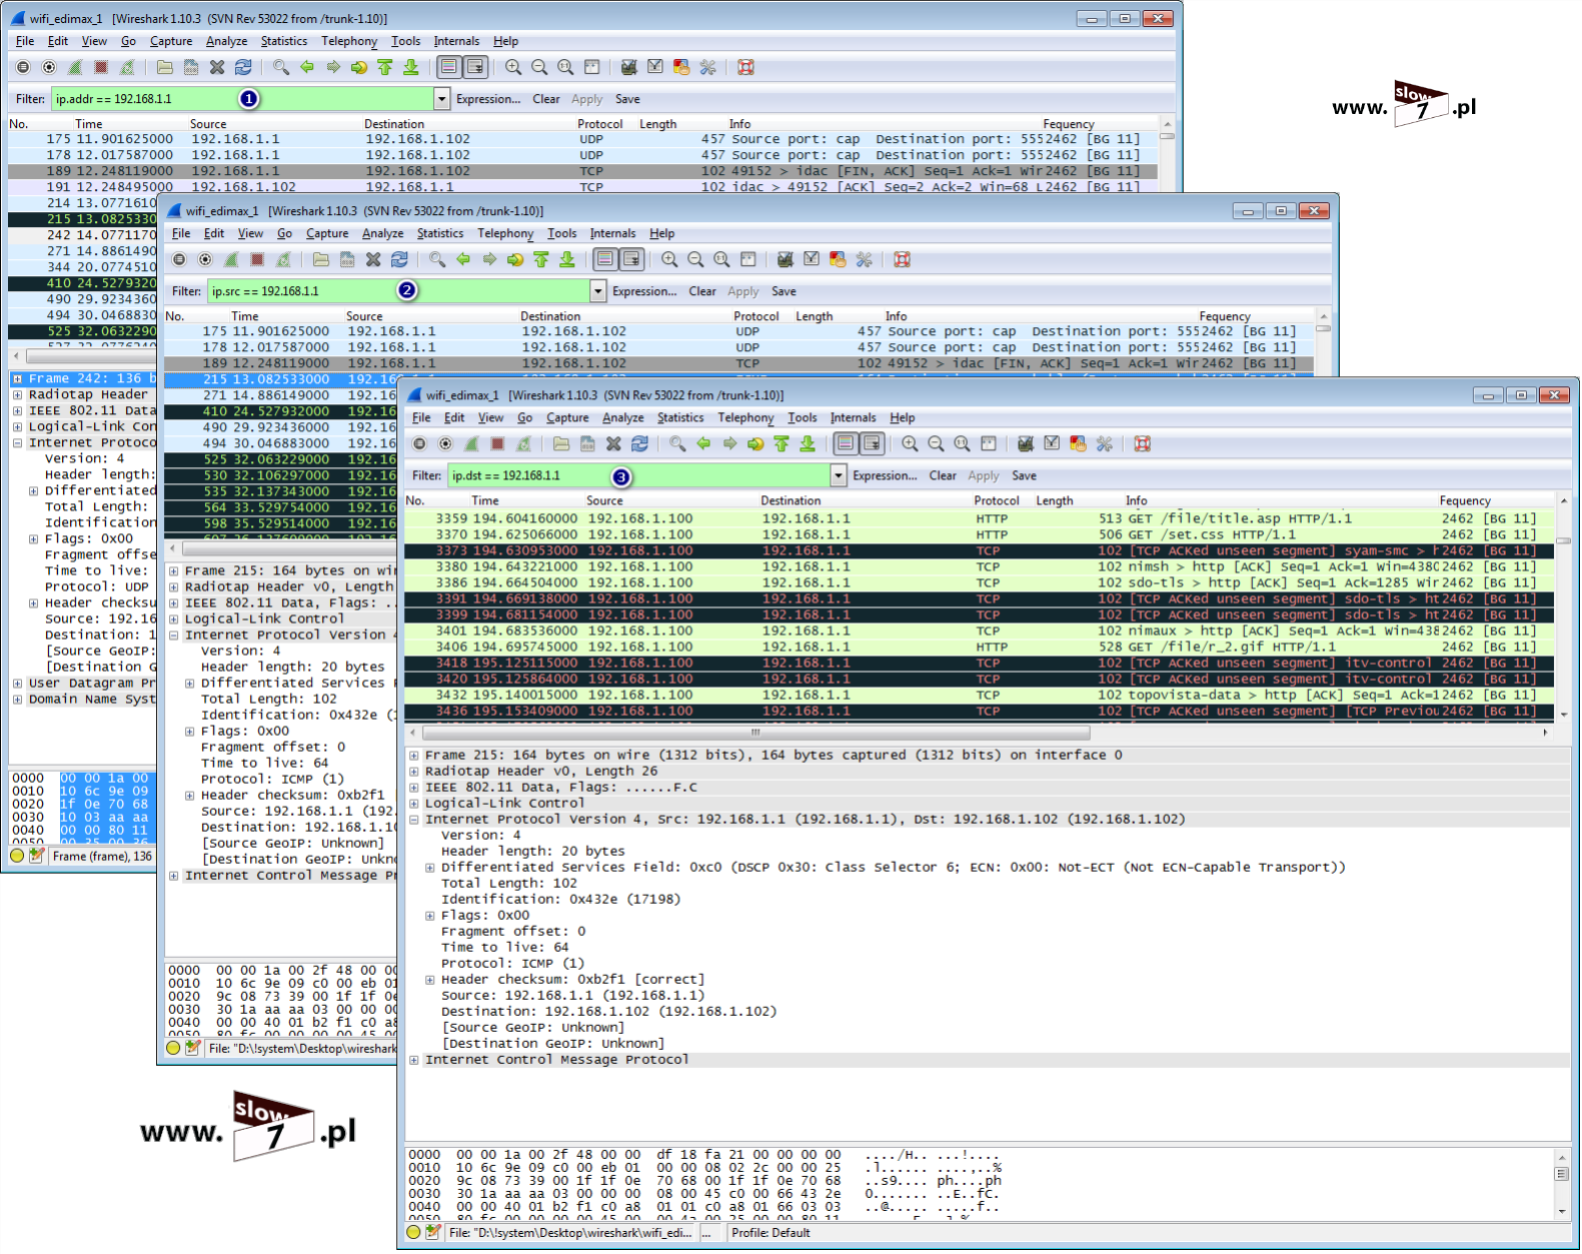Save the ip.dst display filter
The image size is (1582, 1254).
tap(1024, 476)
